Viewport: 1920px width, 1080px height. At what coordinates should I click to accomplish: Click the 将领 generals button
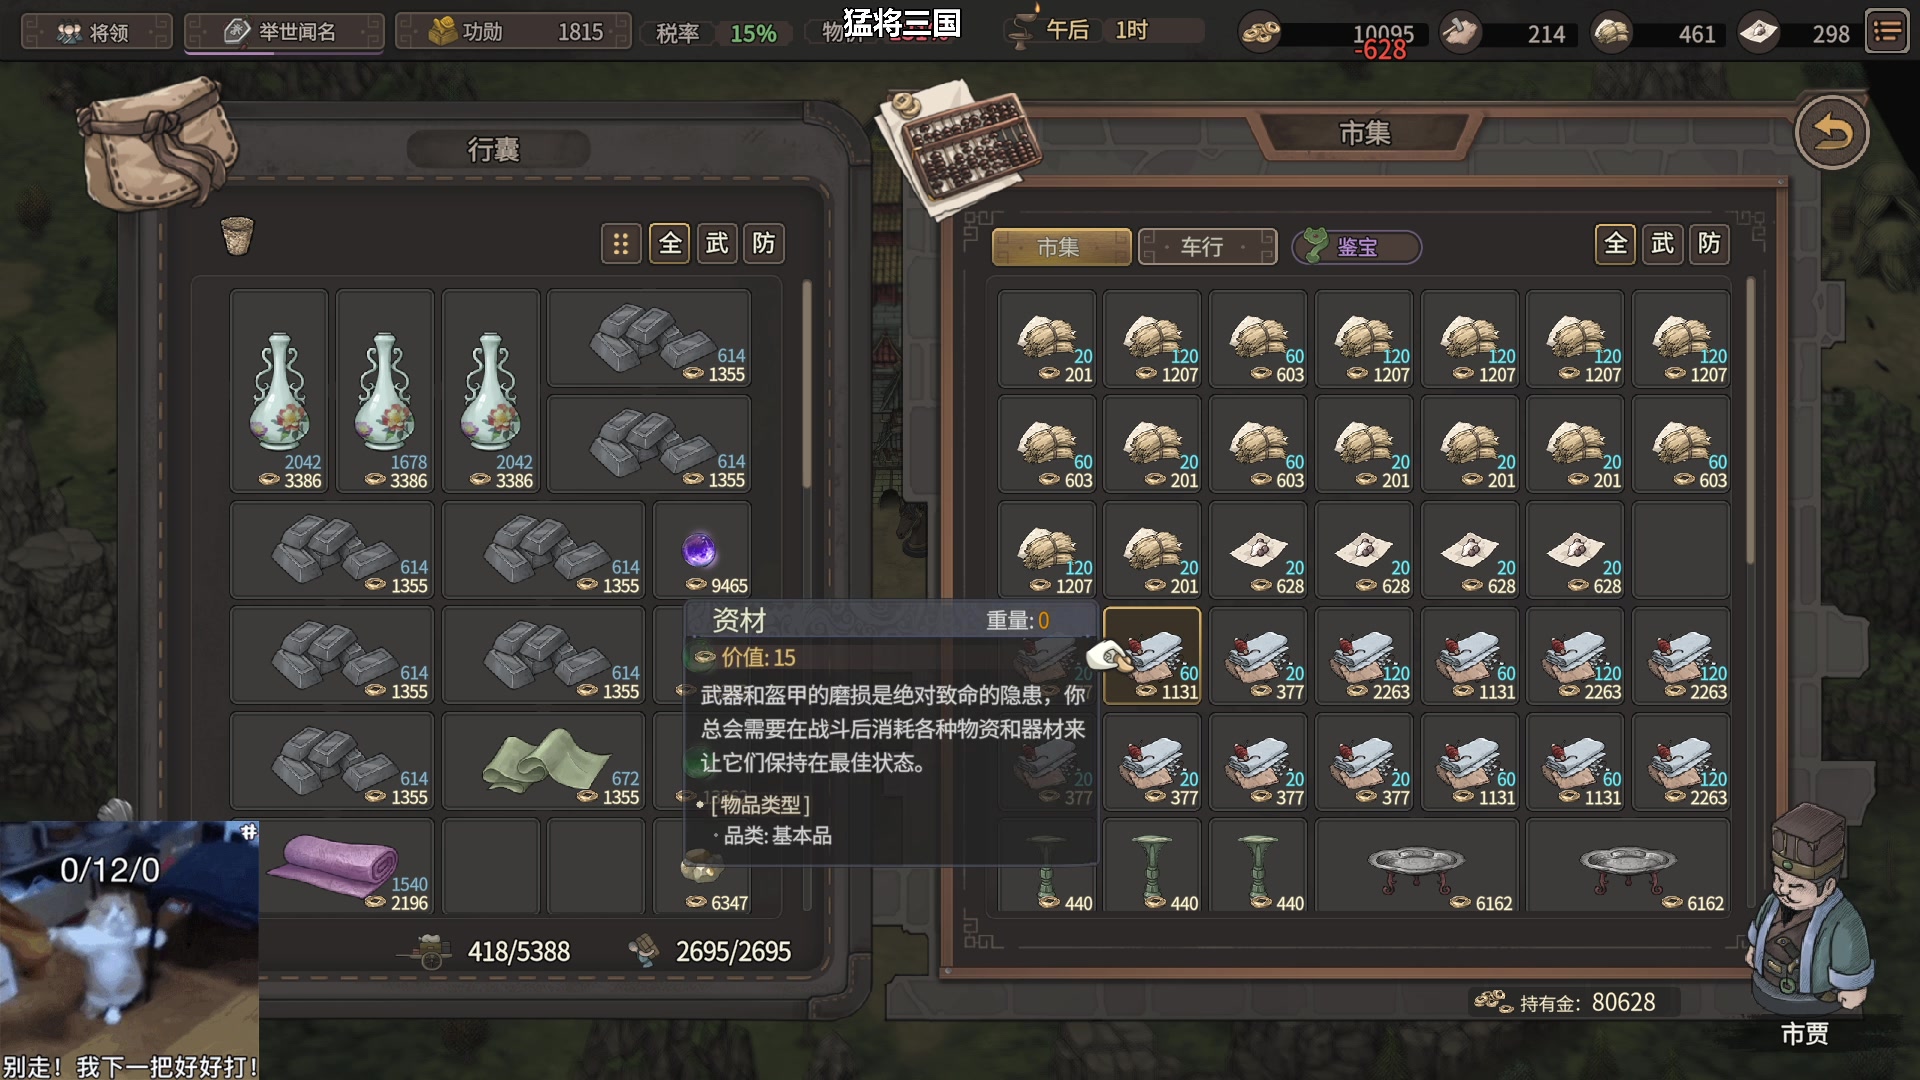[x=97, y=32]
